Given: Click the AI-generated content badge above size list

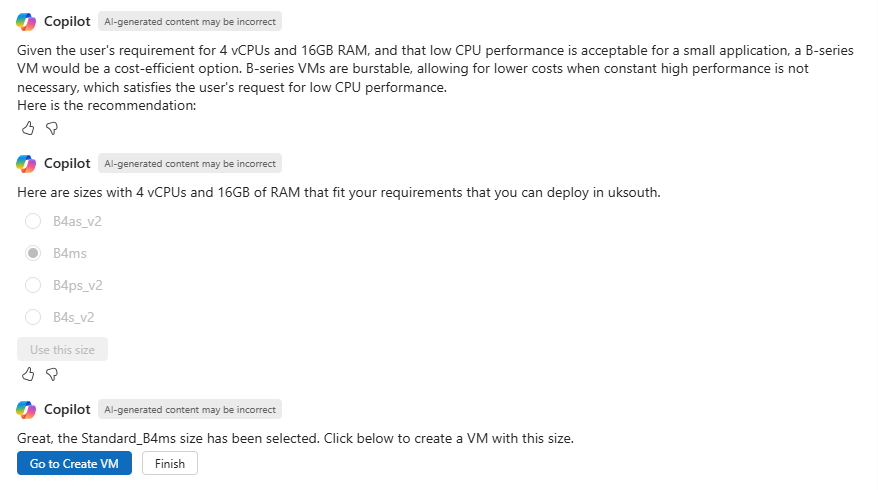Looking at the screenshot, I should point(190,164).
